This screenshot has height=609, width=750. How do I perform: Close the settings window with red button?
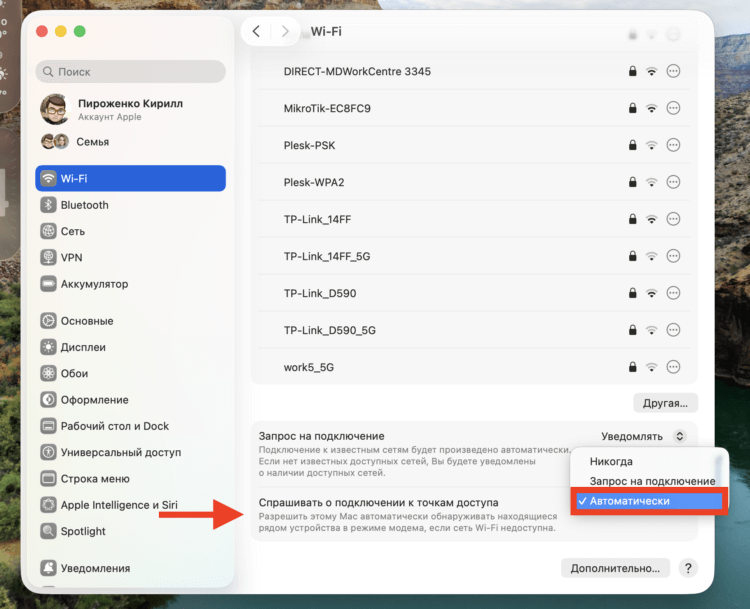pos(42,32)
